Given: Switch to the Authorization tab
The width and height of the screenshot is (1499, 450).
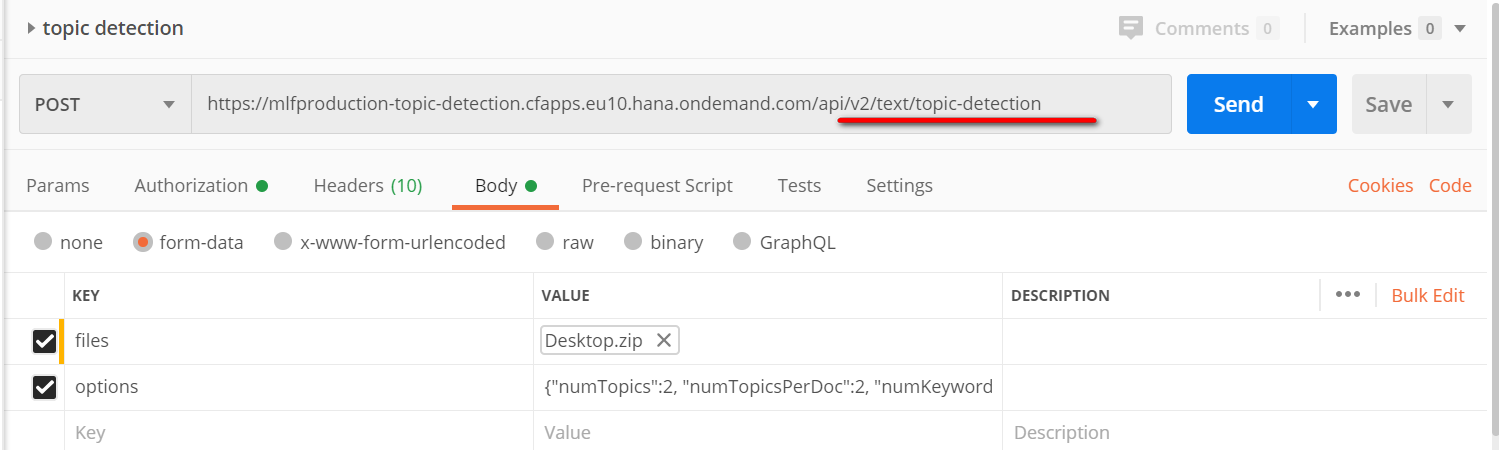Looking at the screenshot, I should pyautogui.click(x=201, y=185).
